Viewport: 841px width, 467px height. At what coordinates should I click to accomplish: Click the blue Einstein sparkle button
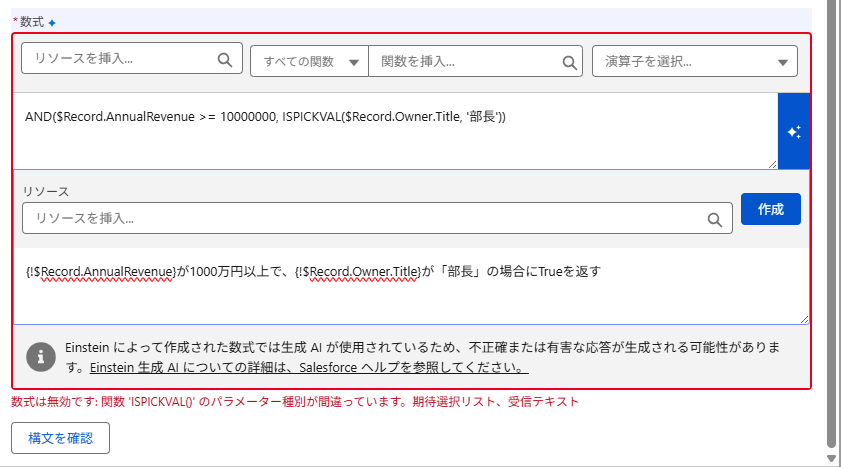click(793, 131)
